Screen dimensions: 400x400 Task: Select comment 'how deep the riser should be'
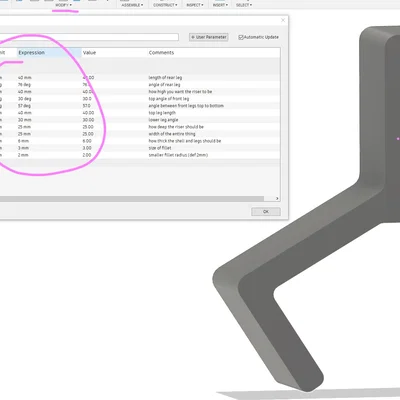pos(176,127)
